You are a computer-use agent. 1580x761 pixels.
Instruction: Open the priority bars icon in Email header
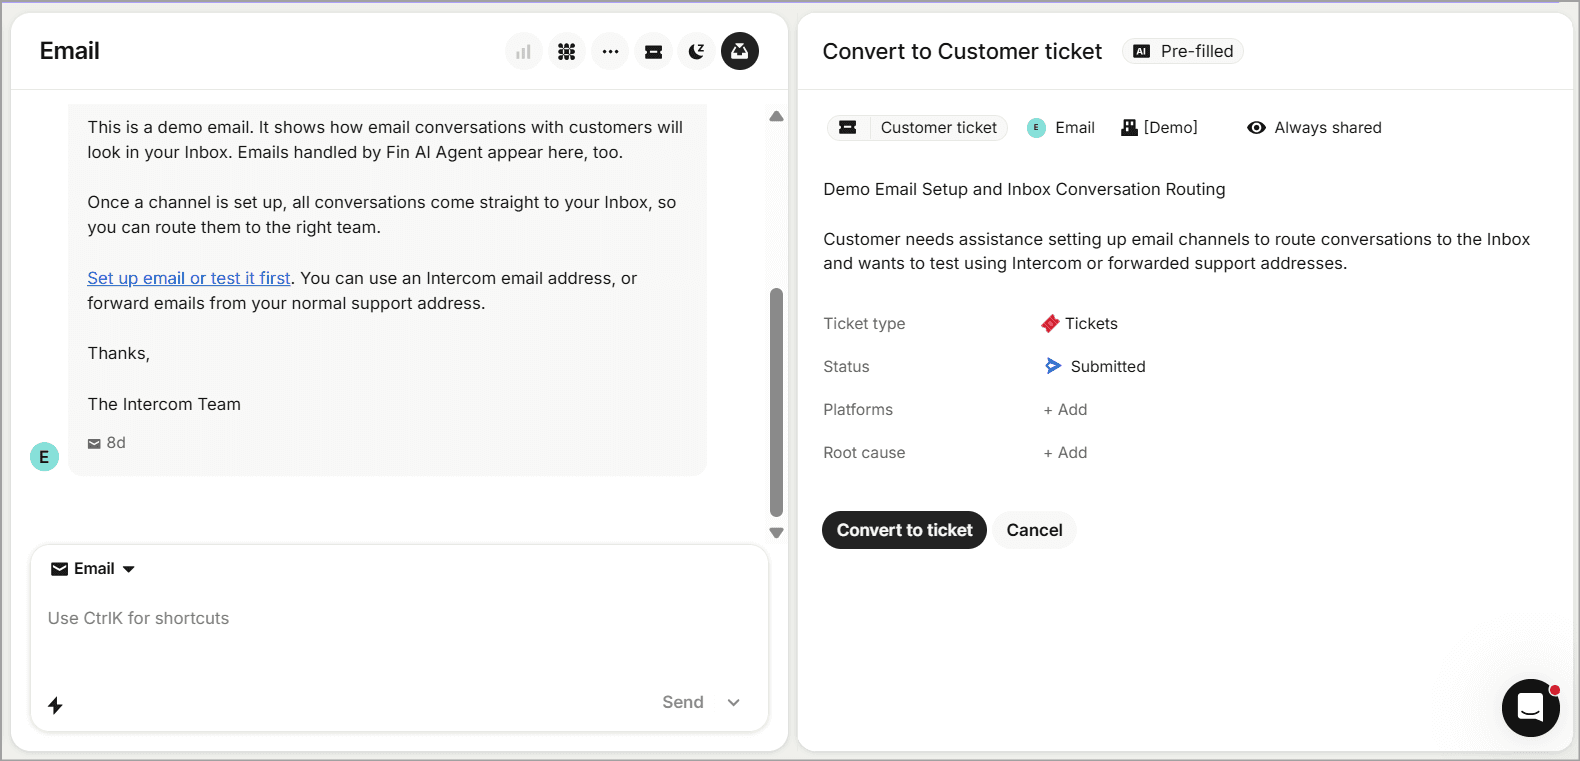pos(523,51)
